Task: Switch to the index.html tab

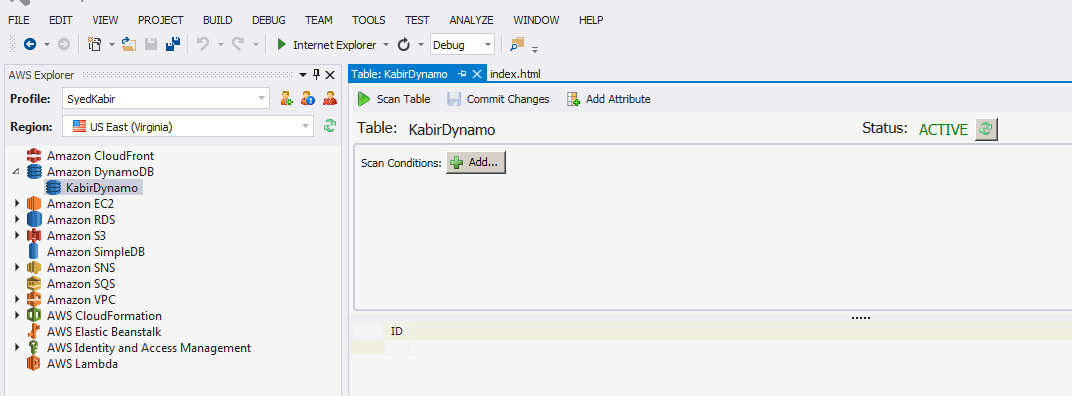Action: click(515, 74)
